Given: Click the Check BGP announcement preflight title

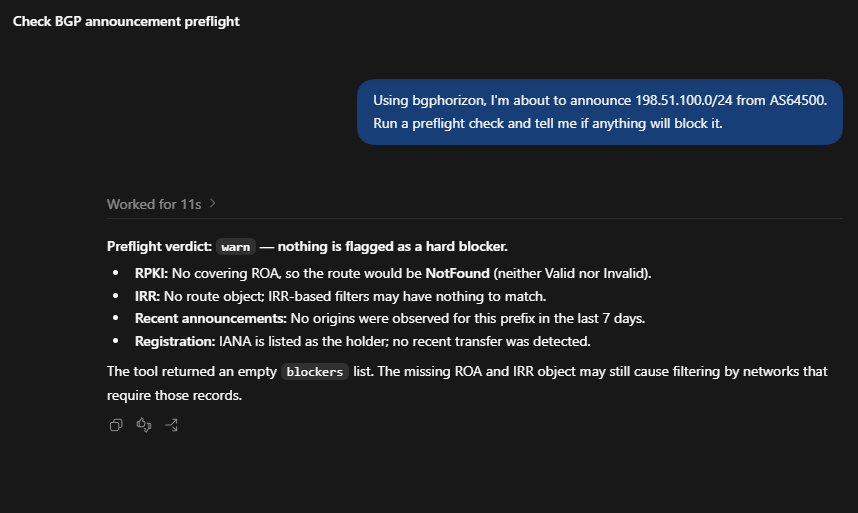Looking at the screenshot, I should pyautogui.click(x=126, y=21).
